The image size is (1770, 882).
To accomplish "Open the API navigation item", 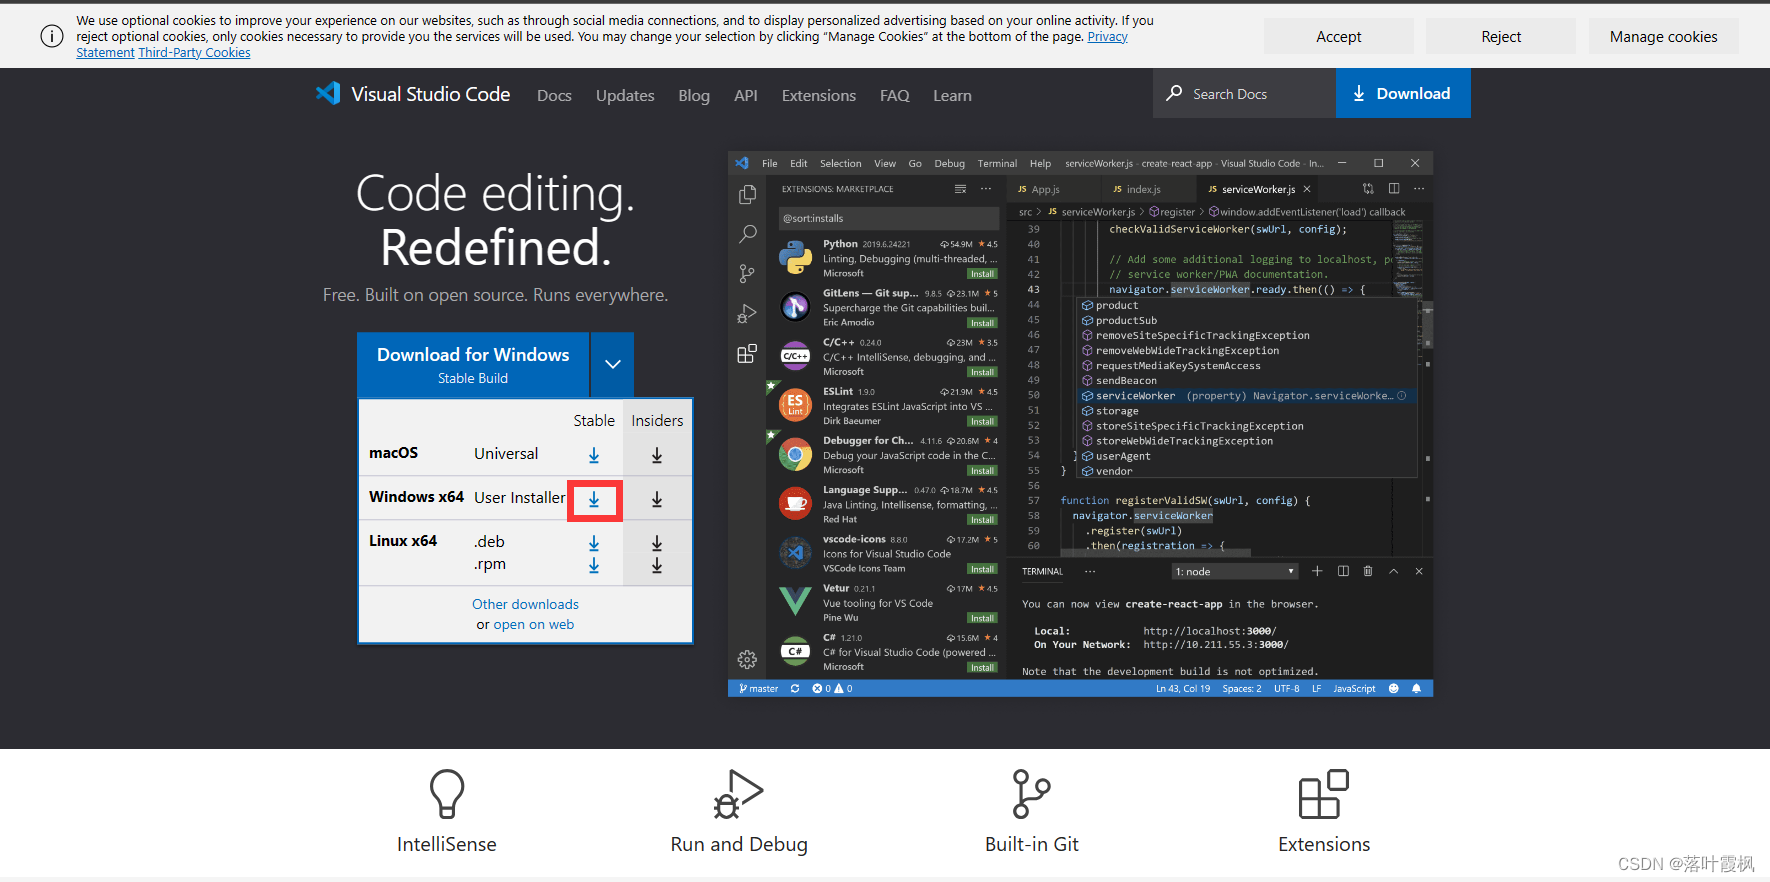I will pyautogui.click(x=746, y=95).
